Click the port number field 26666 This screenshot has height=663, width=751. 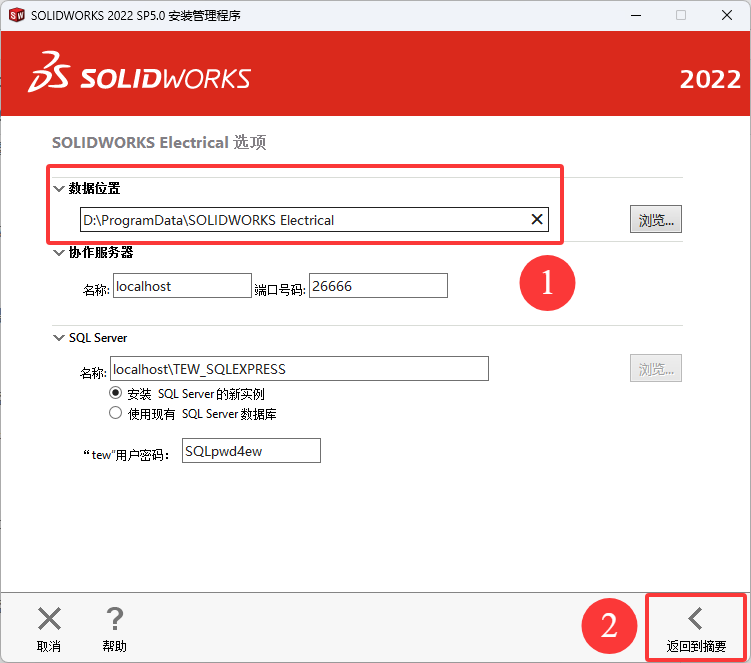(x=378, y=286)
